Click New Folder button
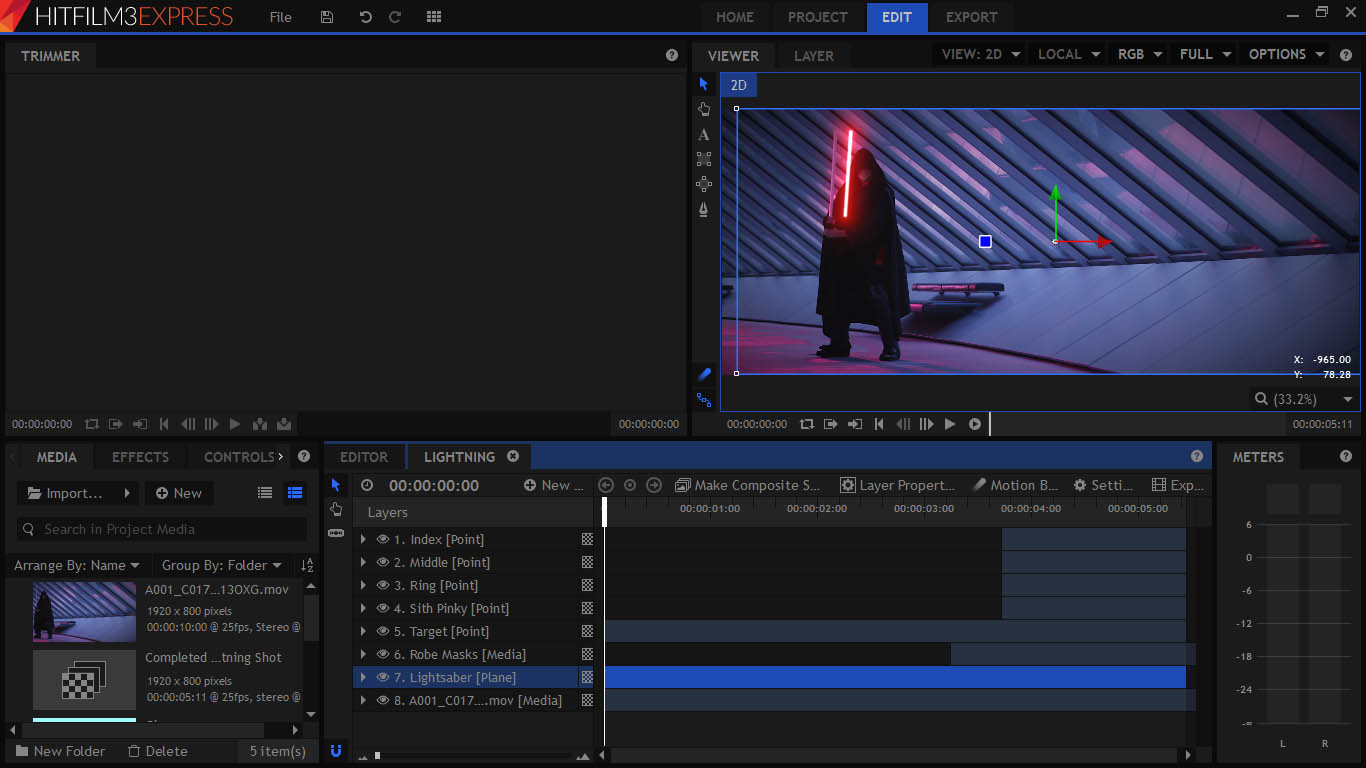The height and width of the screenshot is (768, 1366). pos(60,751)
